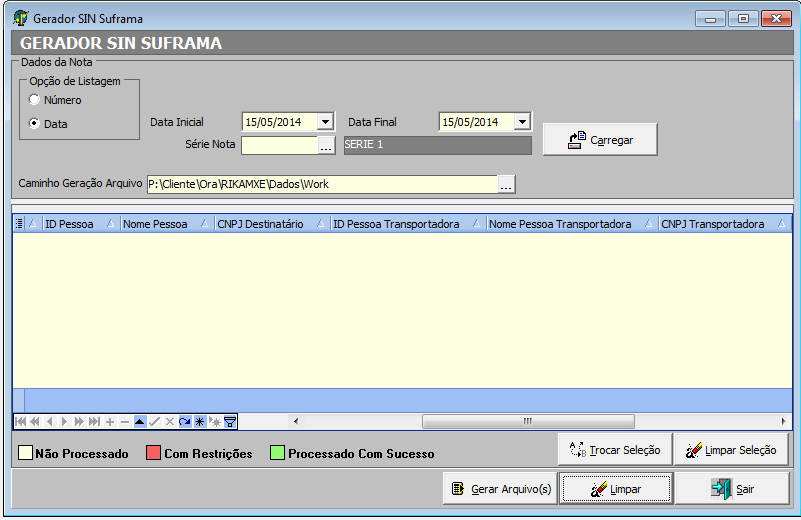Image resolution: width=801 pixels, height=520 pixels.
Task: Click the refresh arrow icon in grid navigator
Action: 185,422
